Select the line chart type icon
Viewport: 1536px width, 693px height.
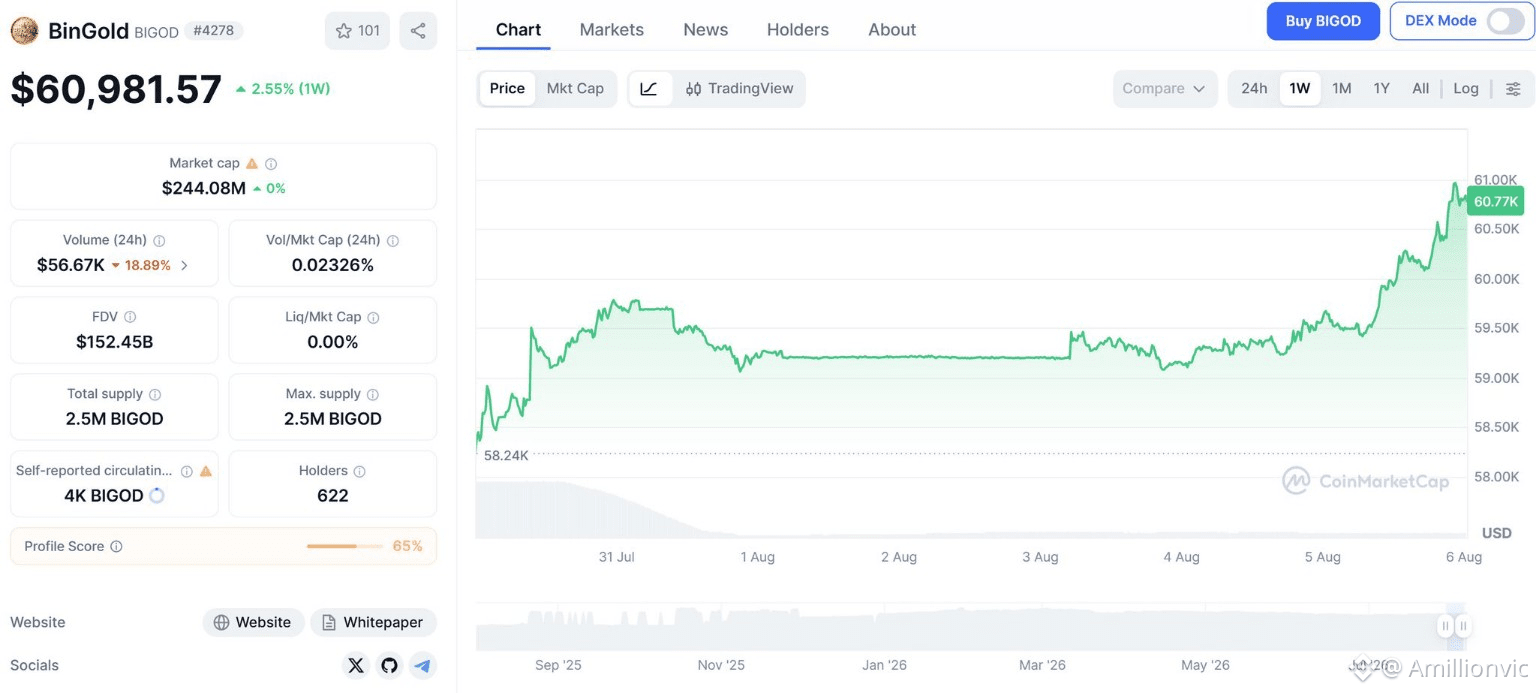coord(649,89)
